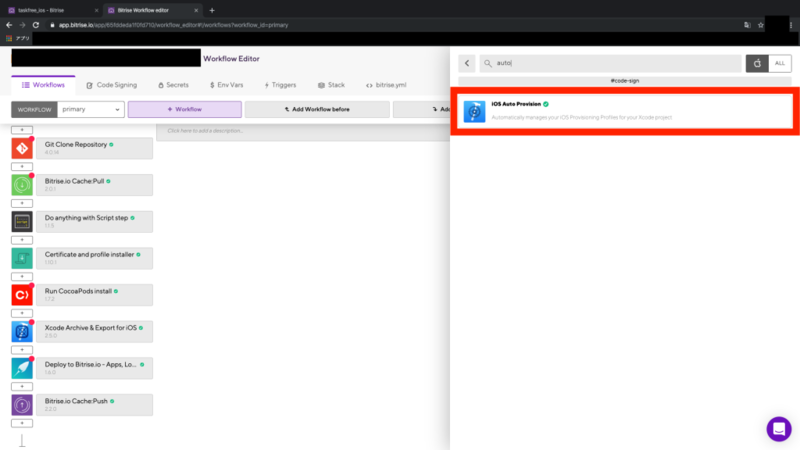Click the Run CocoaPods install icon

[22, 295]
